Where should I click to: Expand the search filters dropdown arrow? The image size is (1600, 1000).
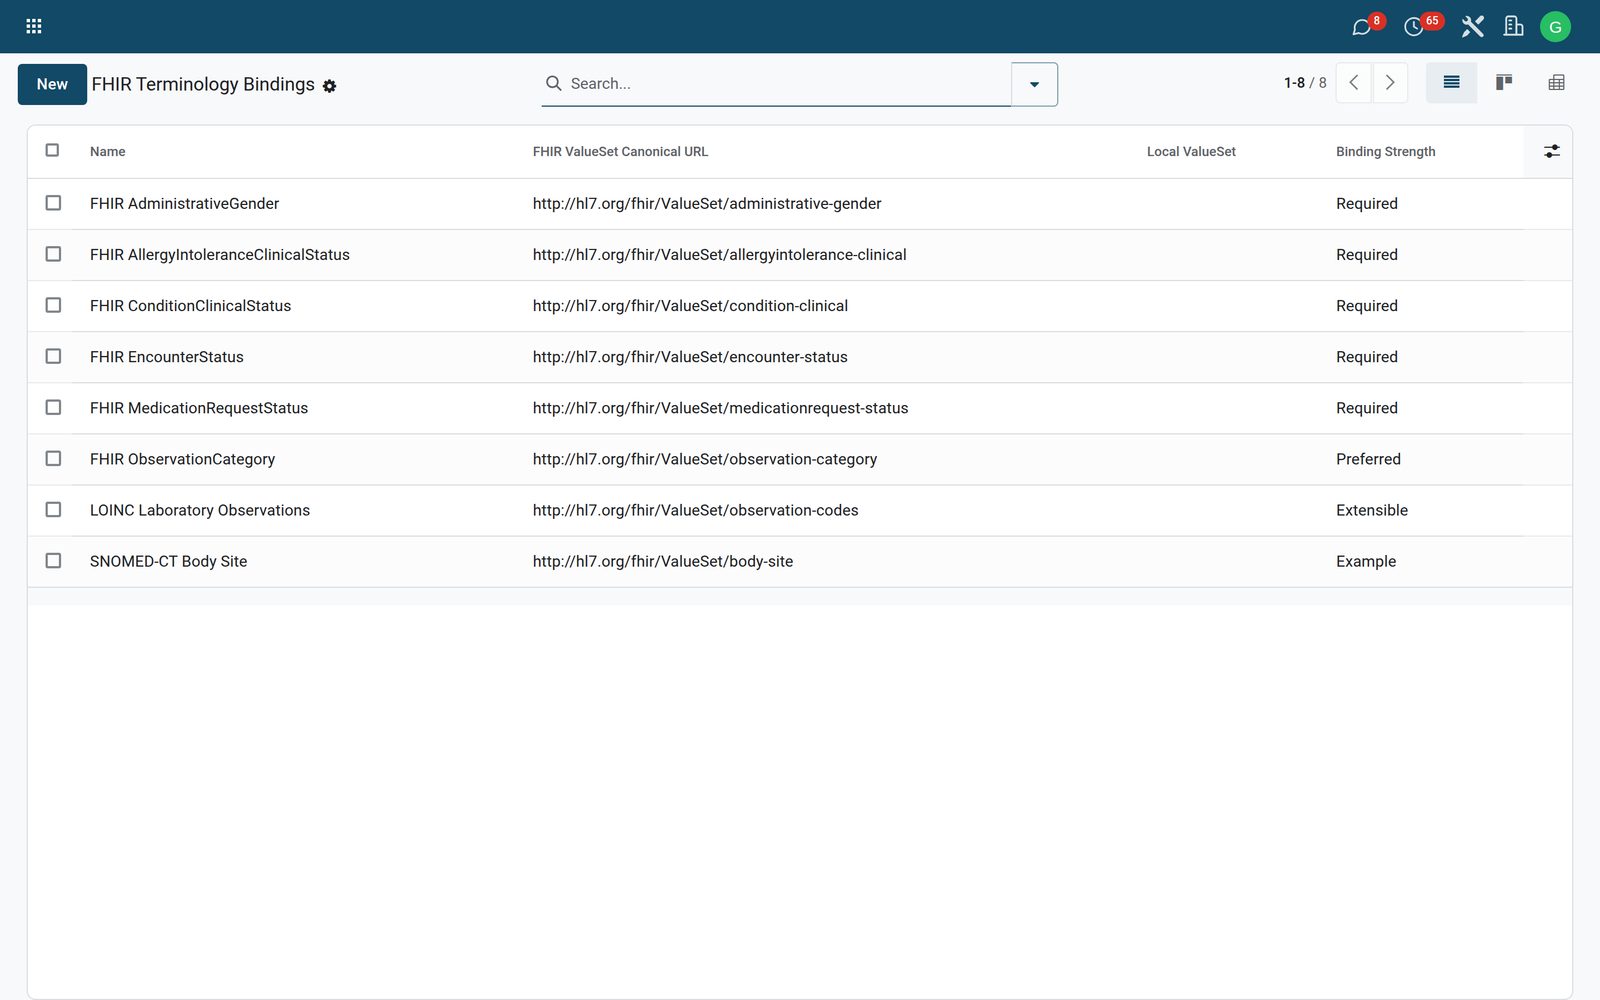pyautogui.click(x=1034, y=84)
